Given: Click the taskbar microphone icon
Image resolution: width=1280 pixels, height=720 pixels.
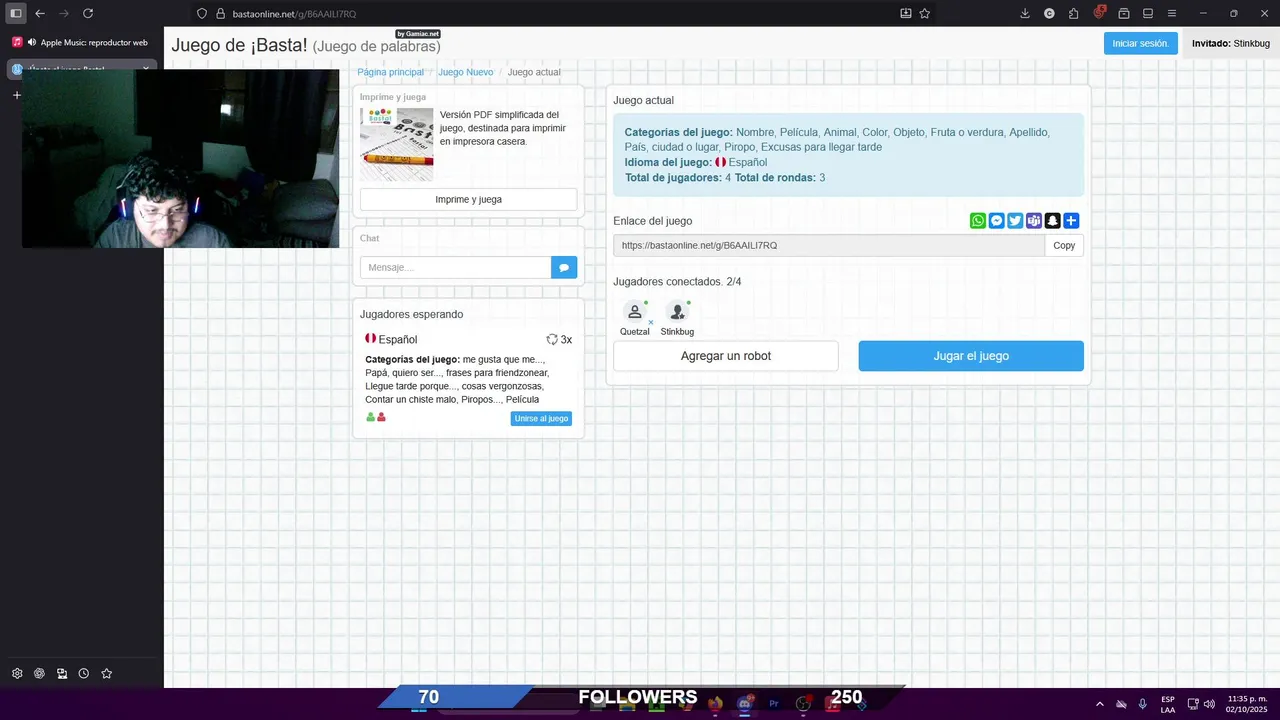Looking at the screenshot, I should (1142, 704).
